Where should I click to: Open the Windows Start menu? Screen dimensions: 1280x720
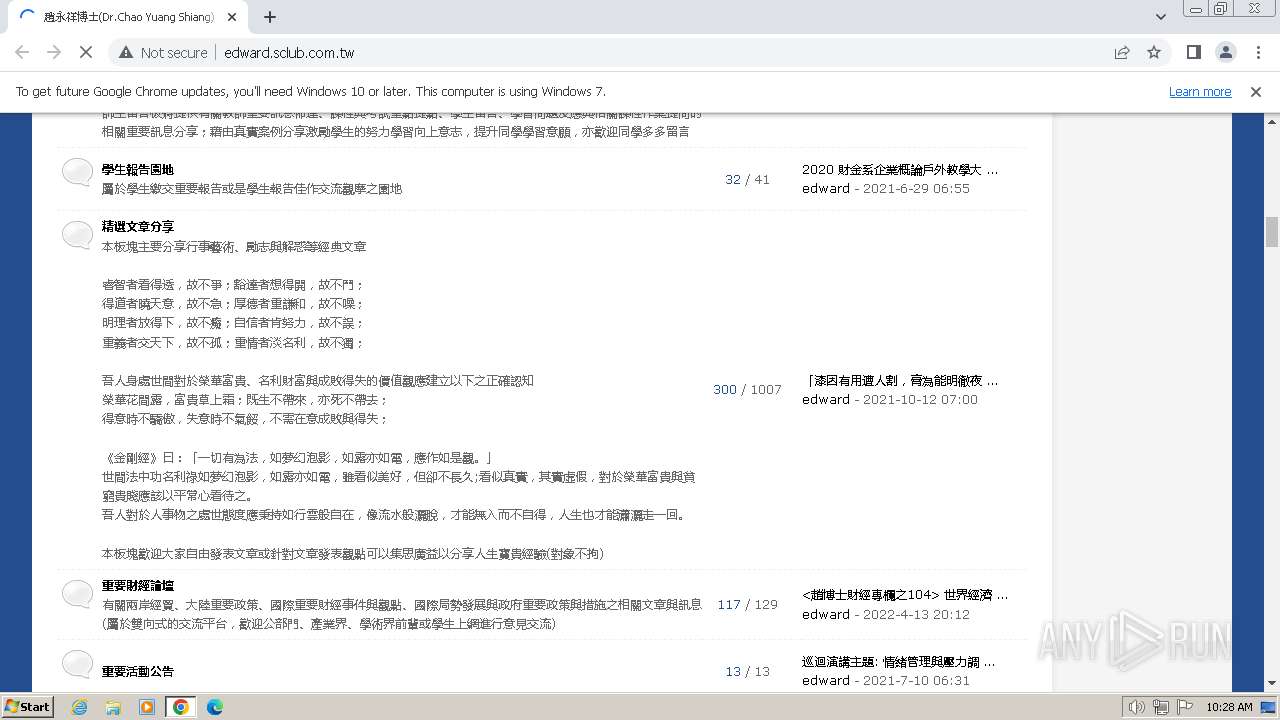28,706
